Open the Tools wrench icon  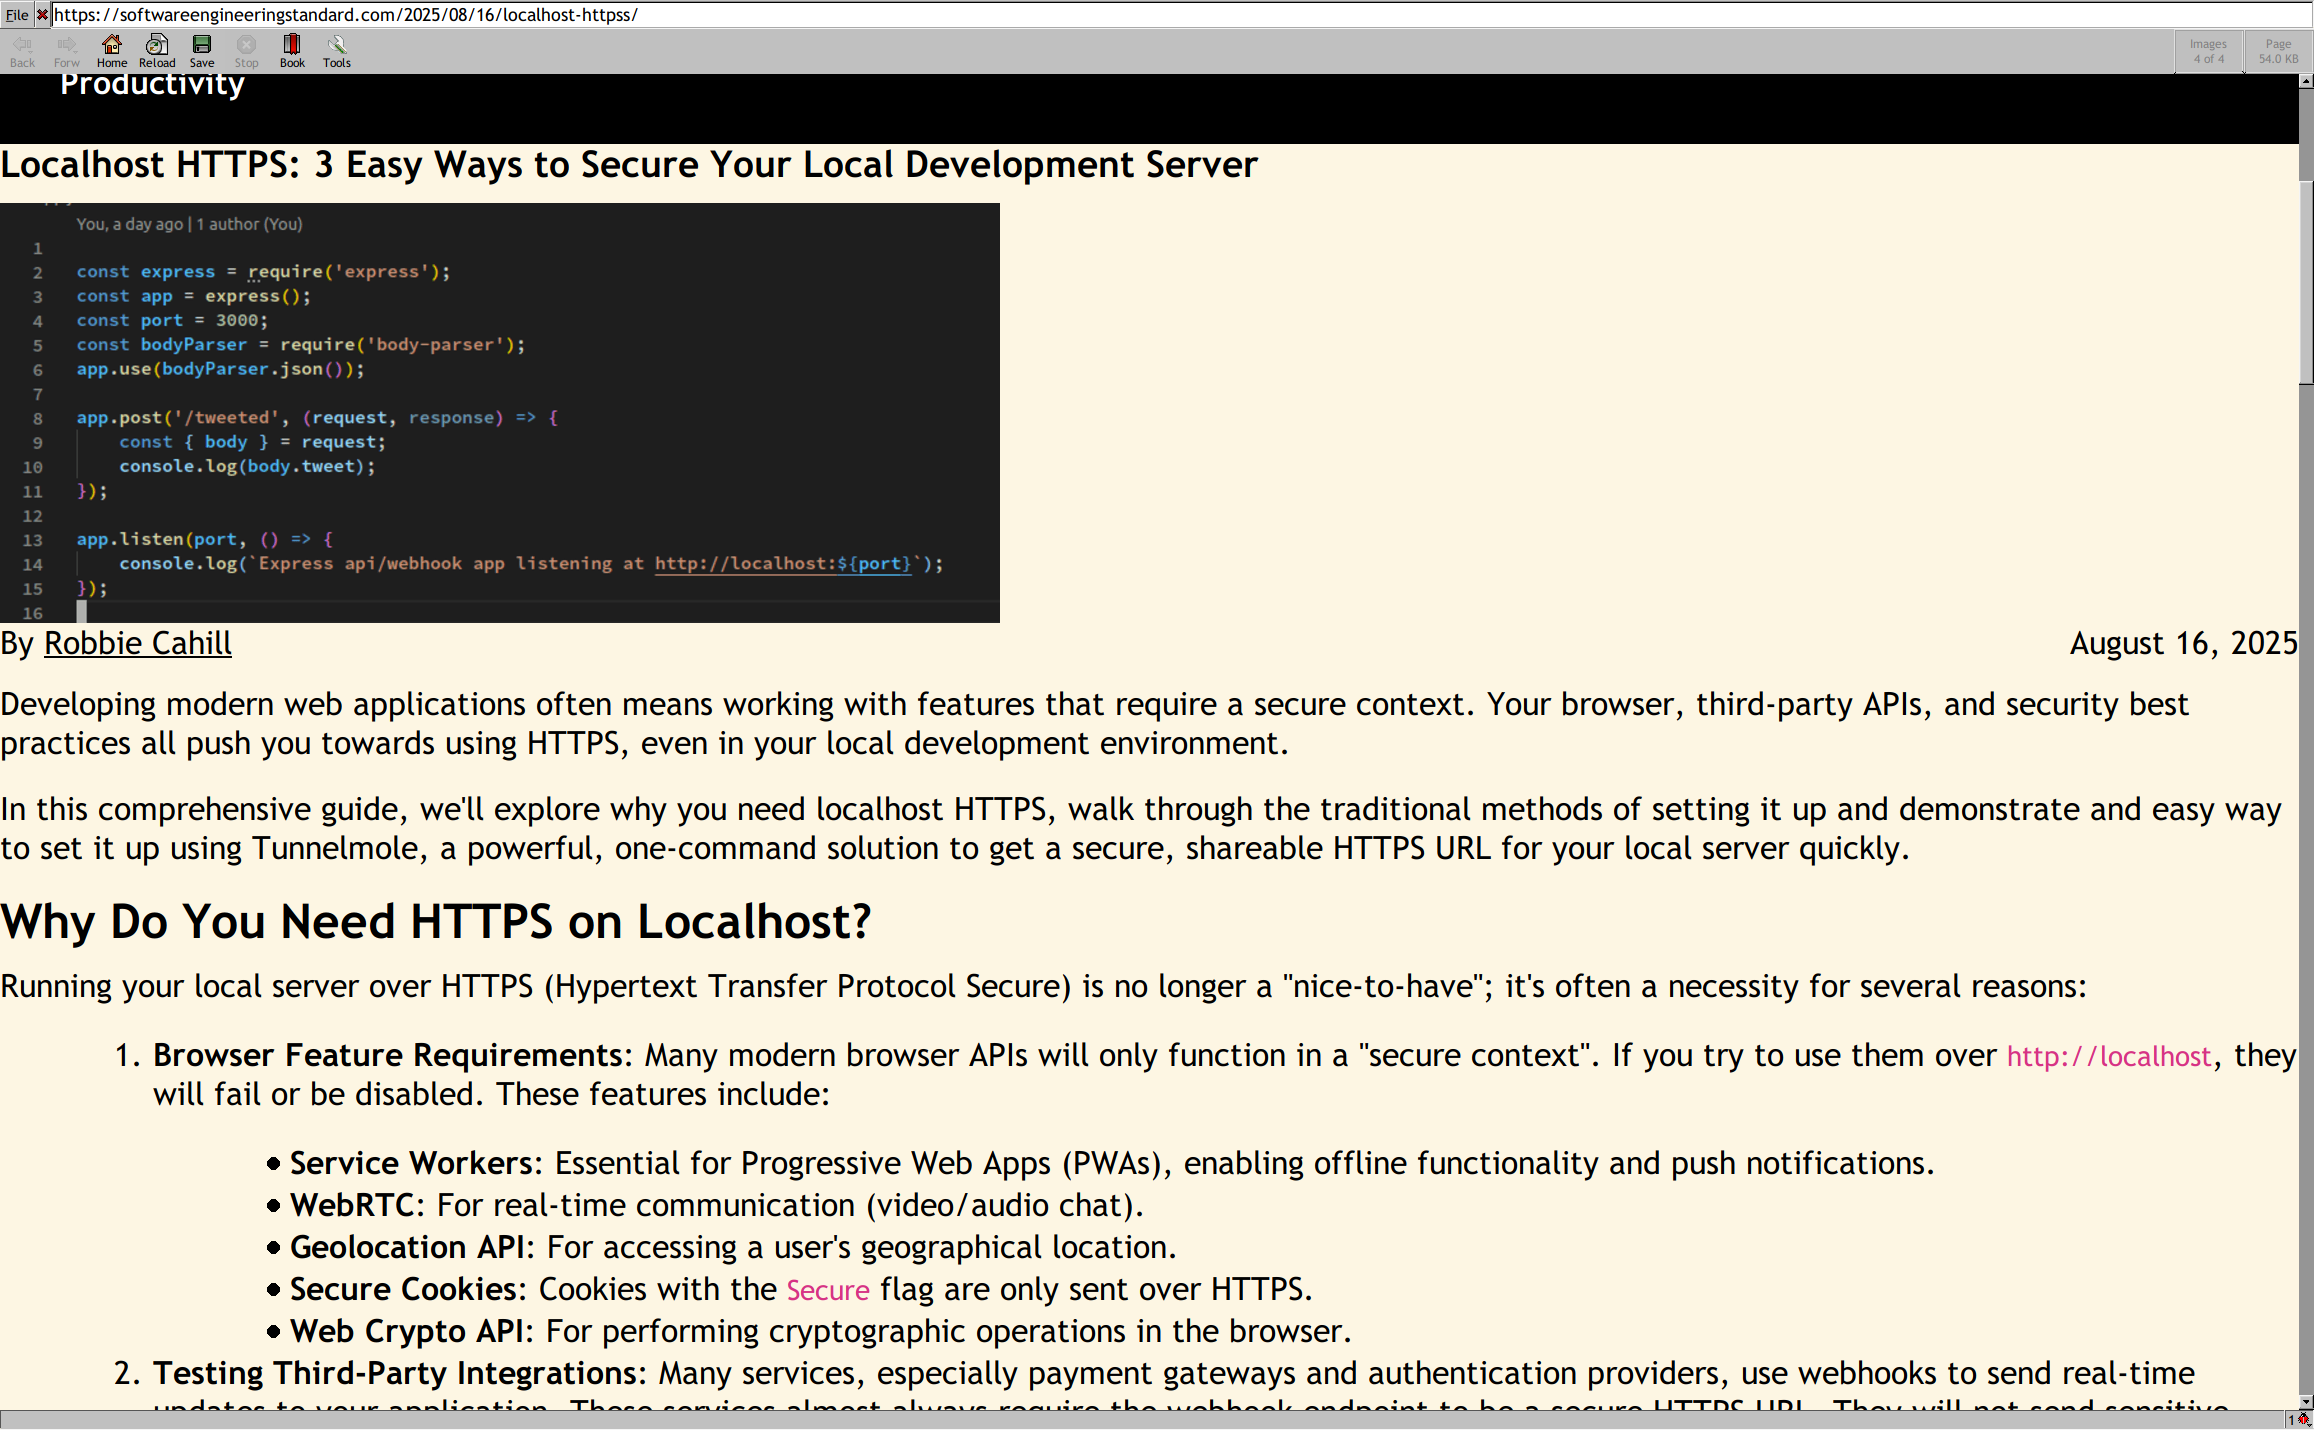click(x=337, y=50)
